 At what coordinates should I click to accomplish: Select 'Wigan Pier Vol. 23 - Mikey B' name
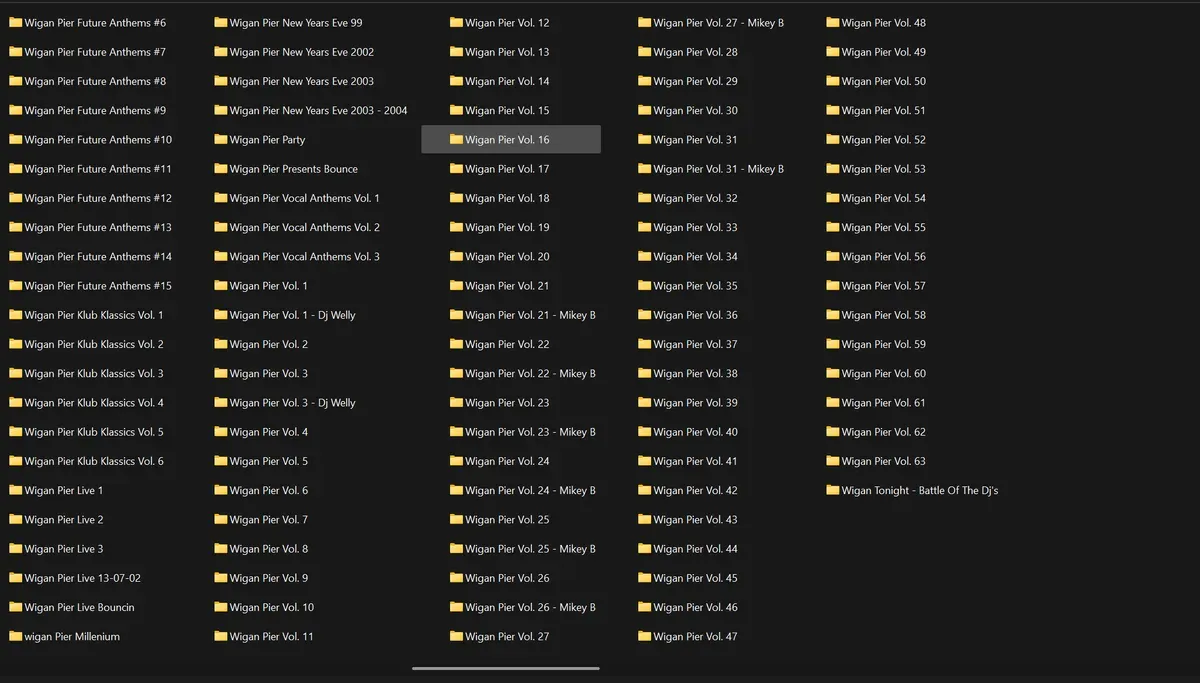pyautogui.click(x=531, y=432)
